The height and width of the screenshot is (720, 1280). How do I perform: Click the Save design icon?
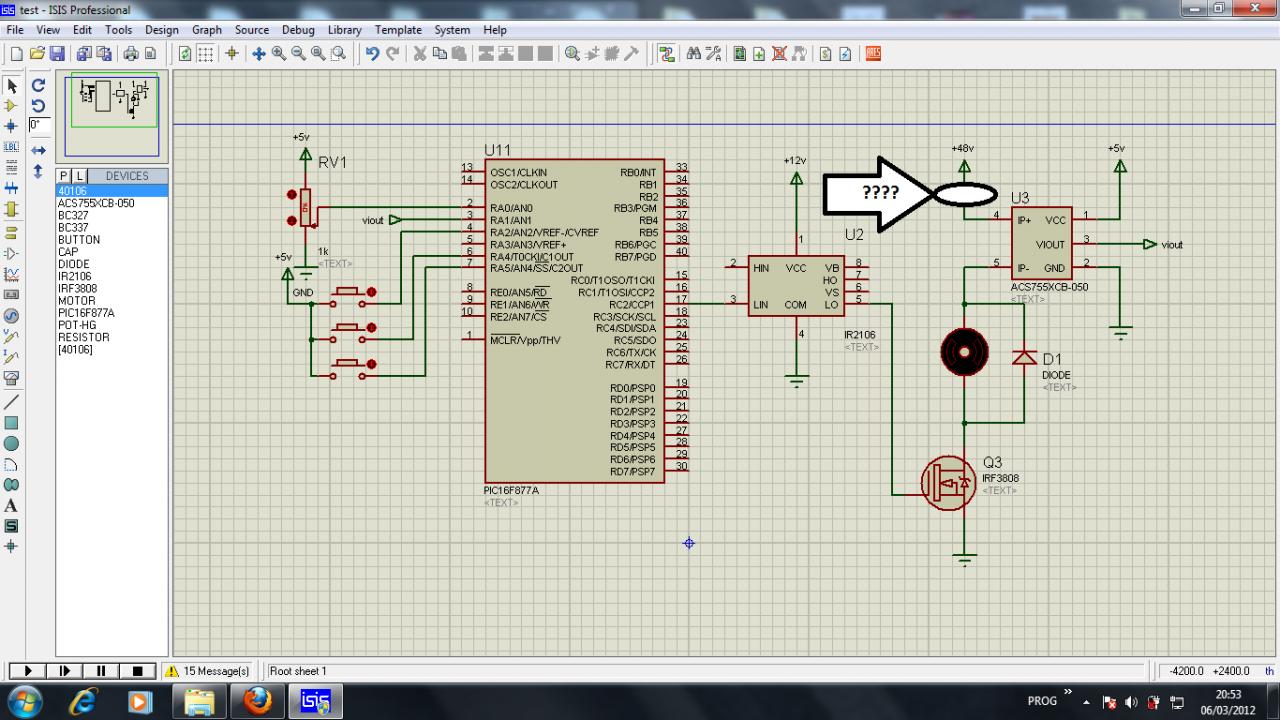coord(57,54)
